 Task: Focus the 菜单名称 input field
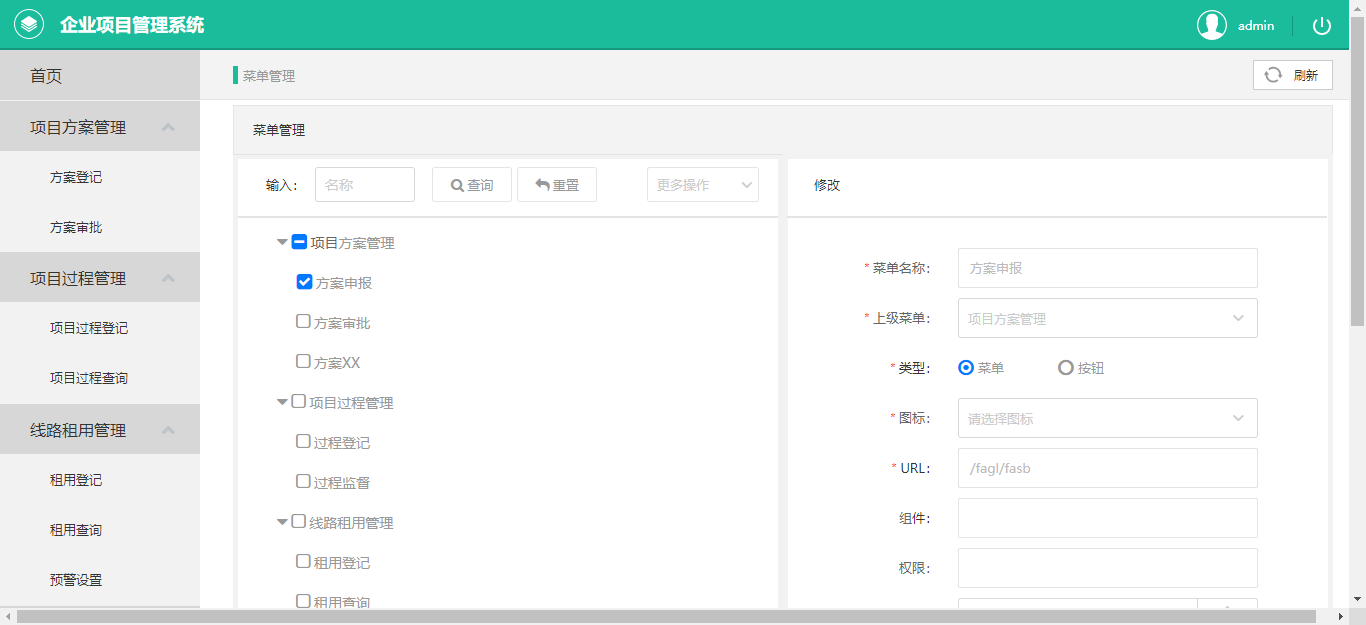pyautogui.click(x=1108, y=268)
